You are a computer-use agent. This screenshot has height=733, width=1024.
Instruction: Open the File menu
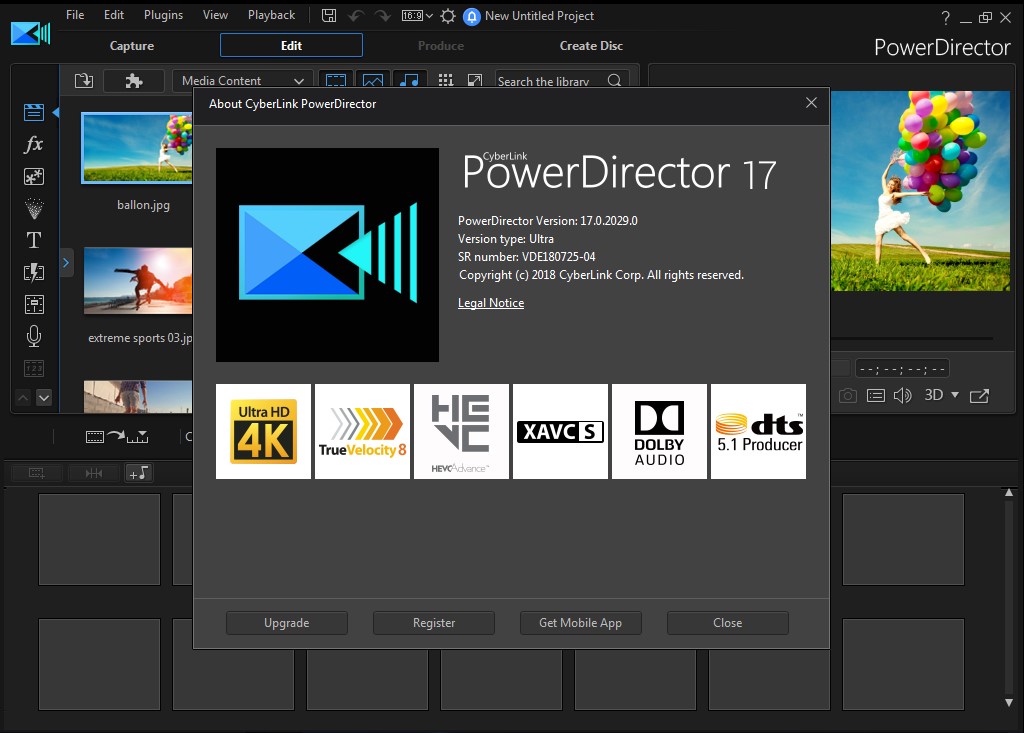coord(75,15)
